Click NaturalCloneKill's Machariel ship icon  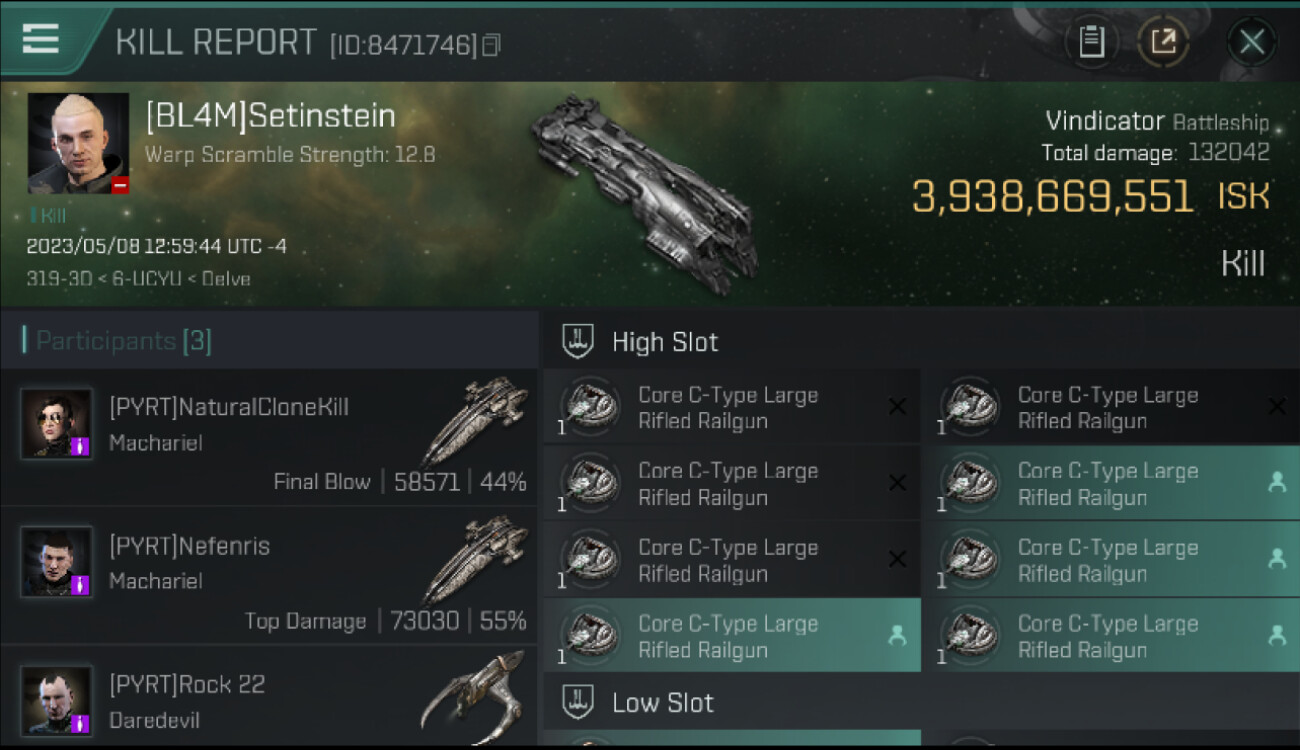click(474, 421)
